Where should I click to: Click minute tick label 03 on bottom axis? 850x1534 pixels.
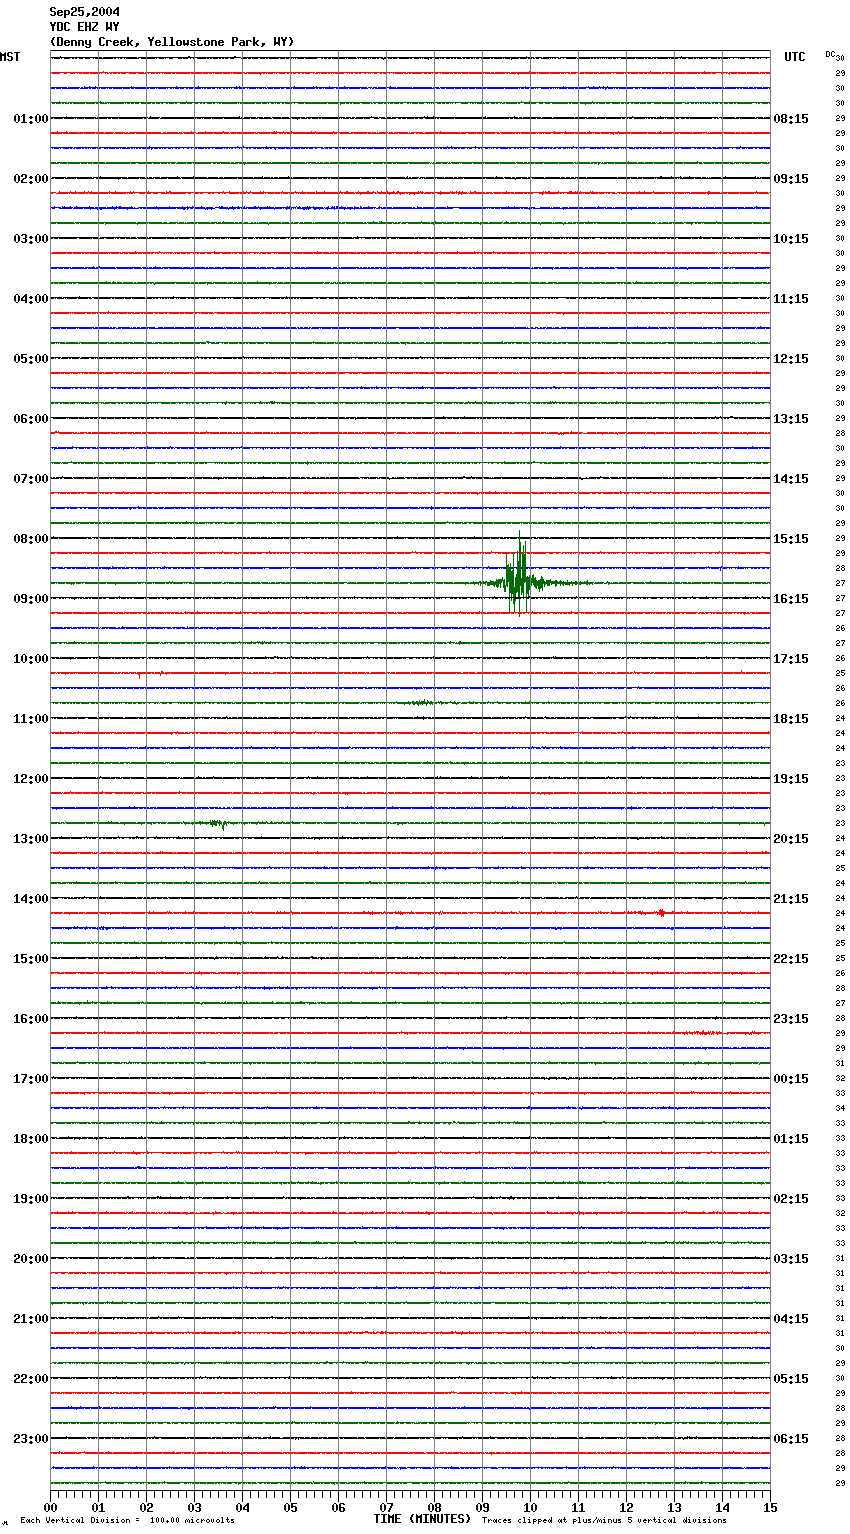click(194, 1507)
